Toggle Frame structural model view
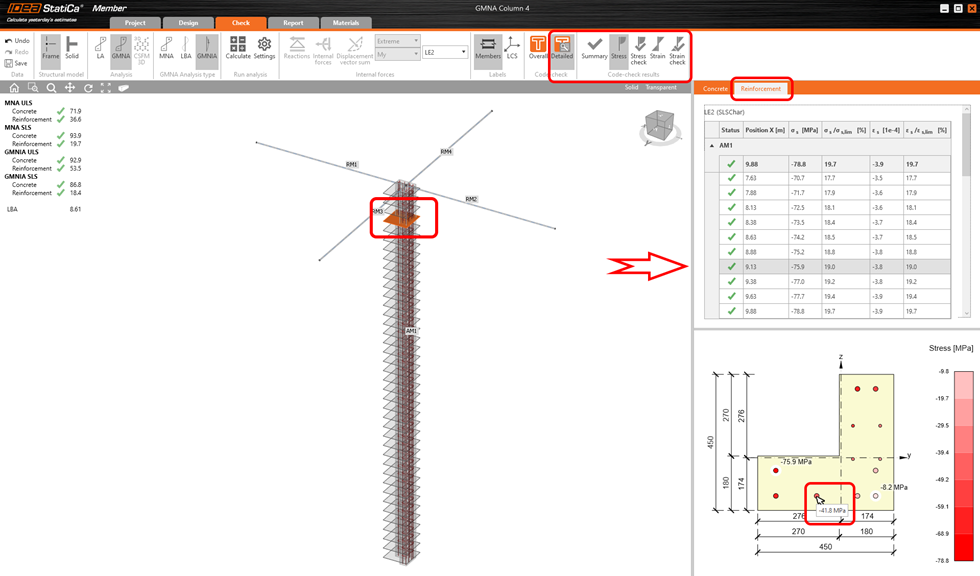The image size is (980, 576). [50, 48]
